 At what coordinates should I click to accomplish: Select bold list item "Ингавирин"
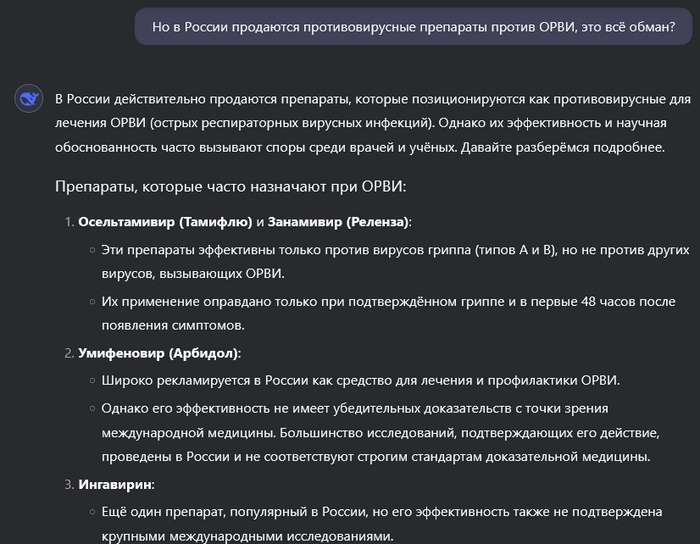(115, 485)
